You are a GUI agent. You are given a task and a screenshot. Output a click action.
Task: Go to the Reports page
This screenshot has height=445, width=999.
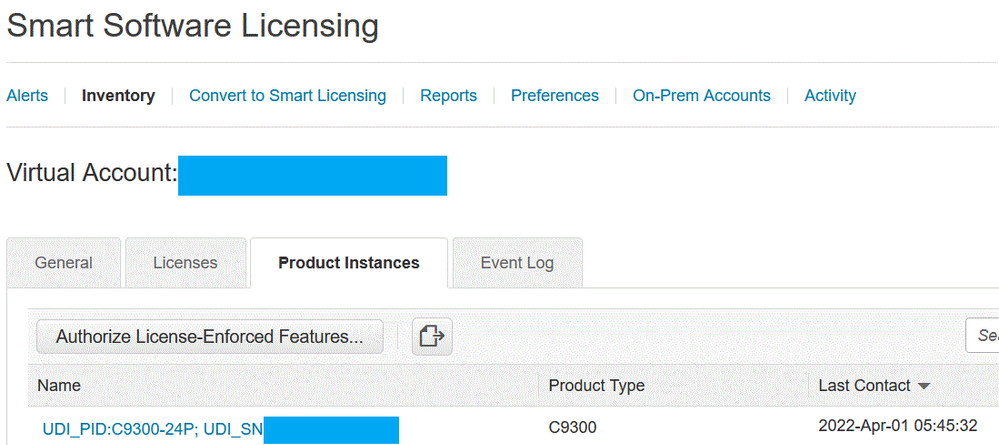pyautogui.click(x=449, y=96)
